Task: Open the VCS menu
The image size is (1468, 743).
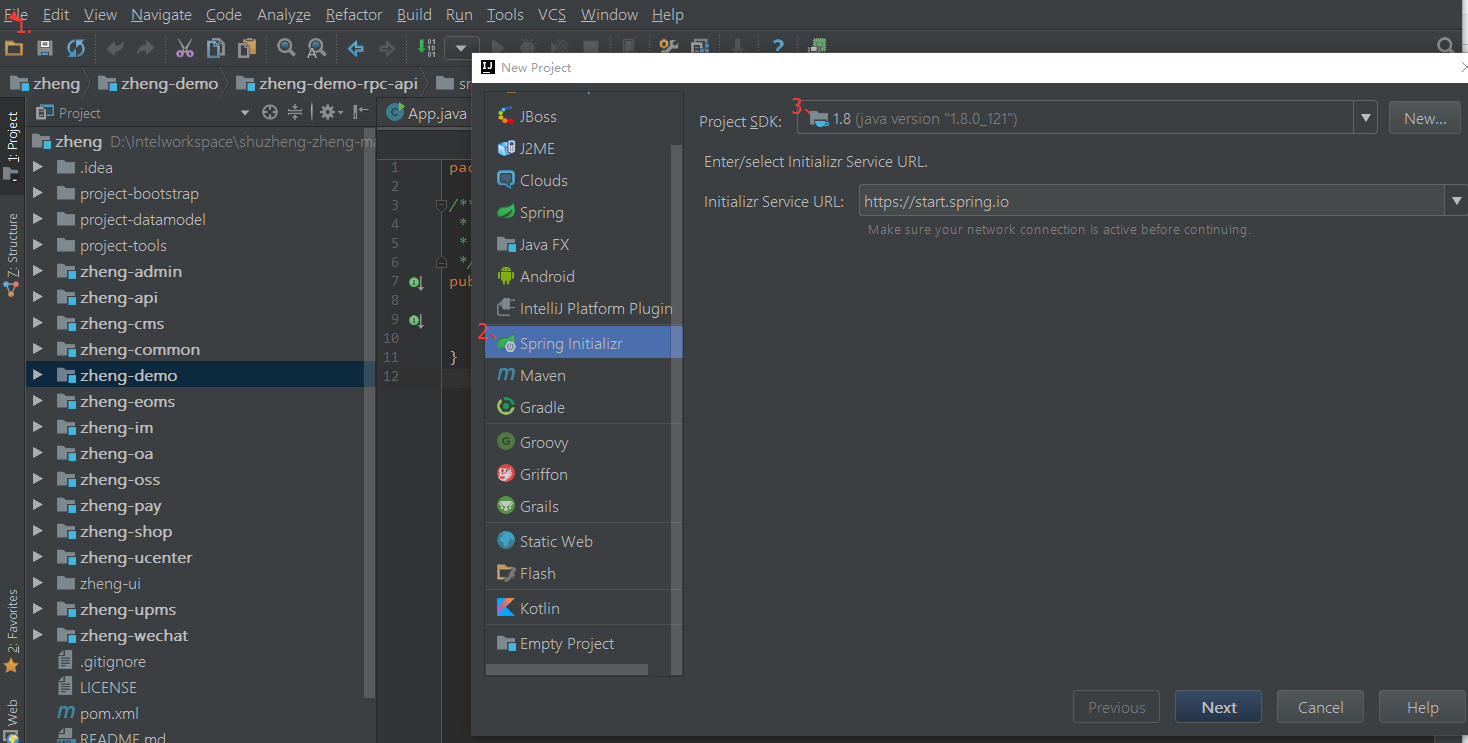Action: pos(552,14)
